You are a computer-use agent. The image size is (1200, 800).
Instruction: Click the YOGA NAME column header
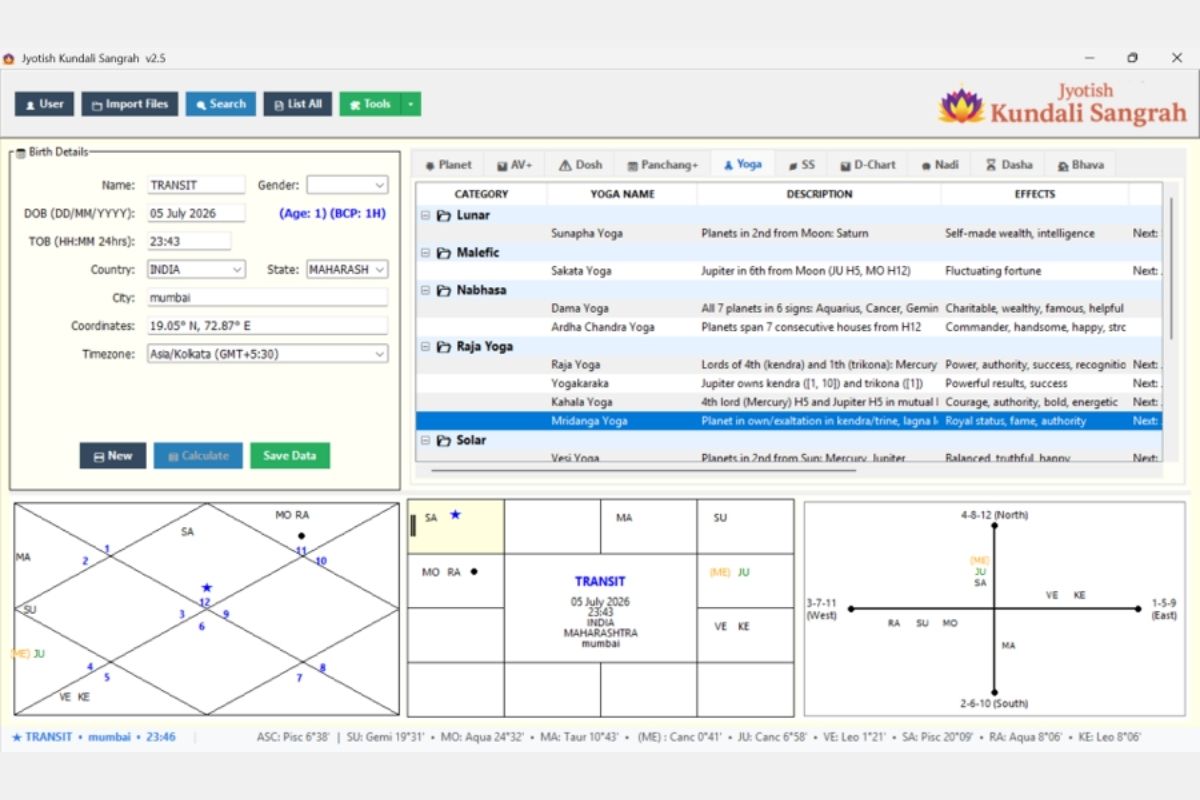622,194
